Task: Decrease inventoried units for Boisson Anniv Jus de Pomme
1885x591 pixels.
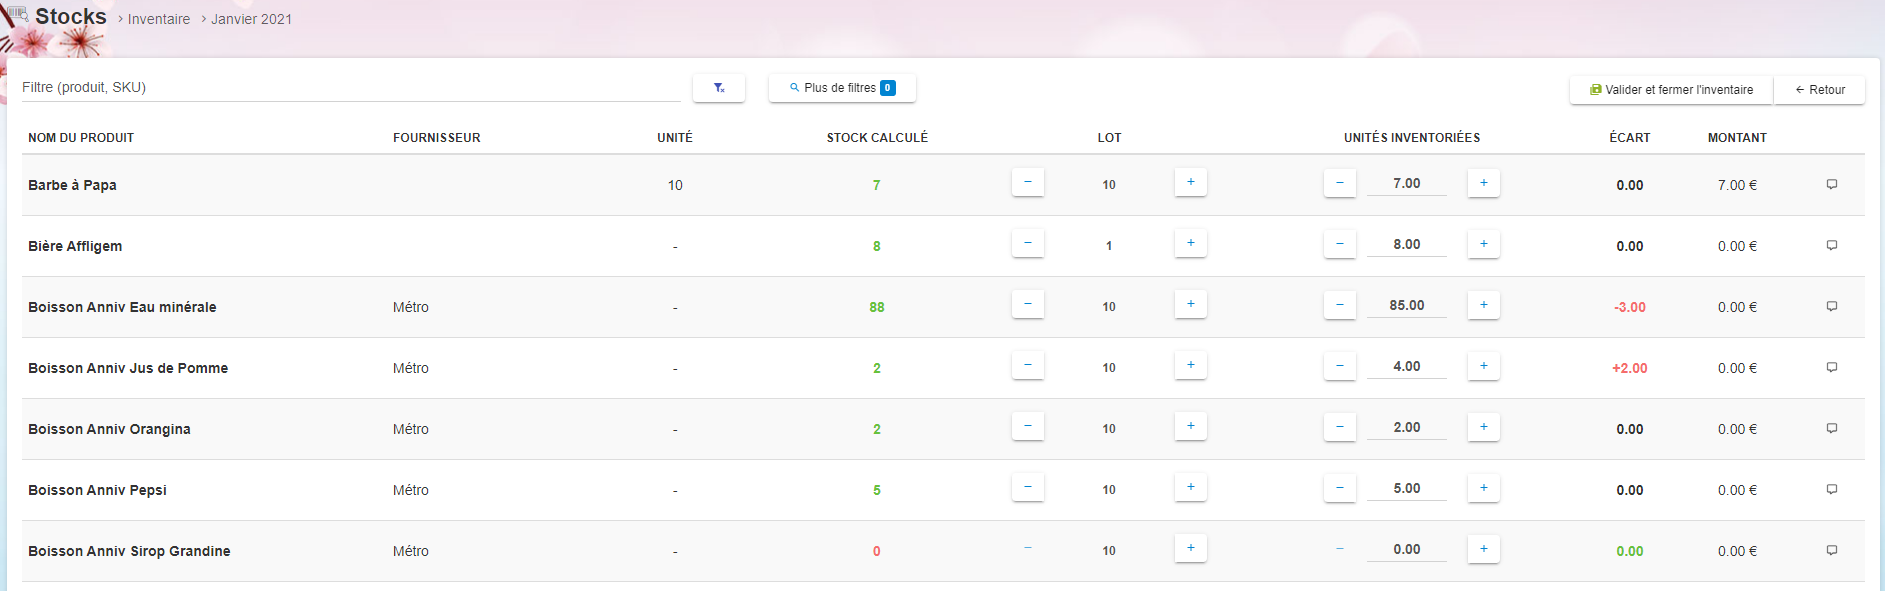Action: tap(1339, 366)
